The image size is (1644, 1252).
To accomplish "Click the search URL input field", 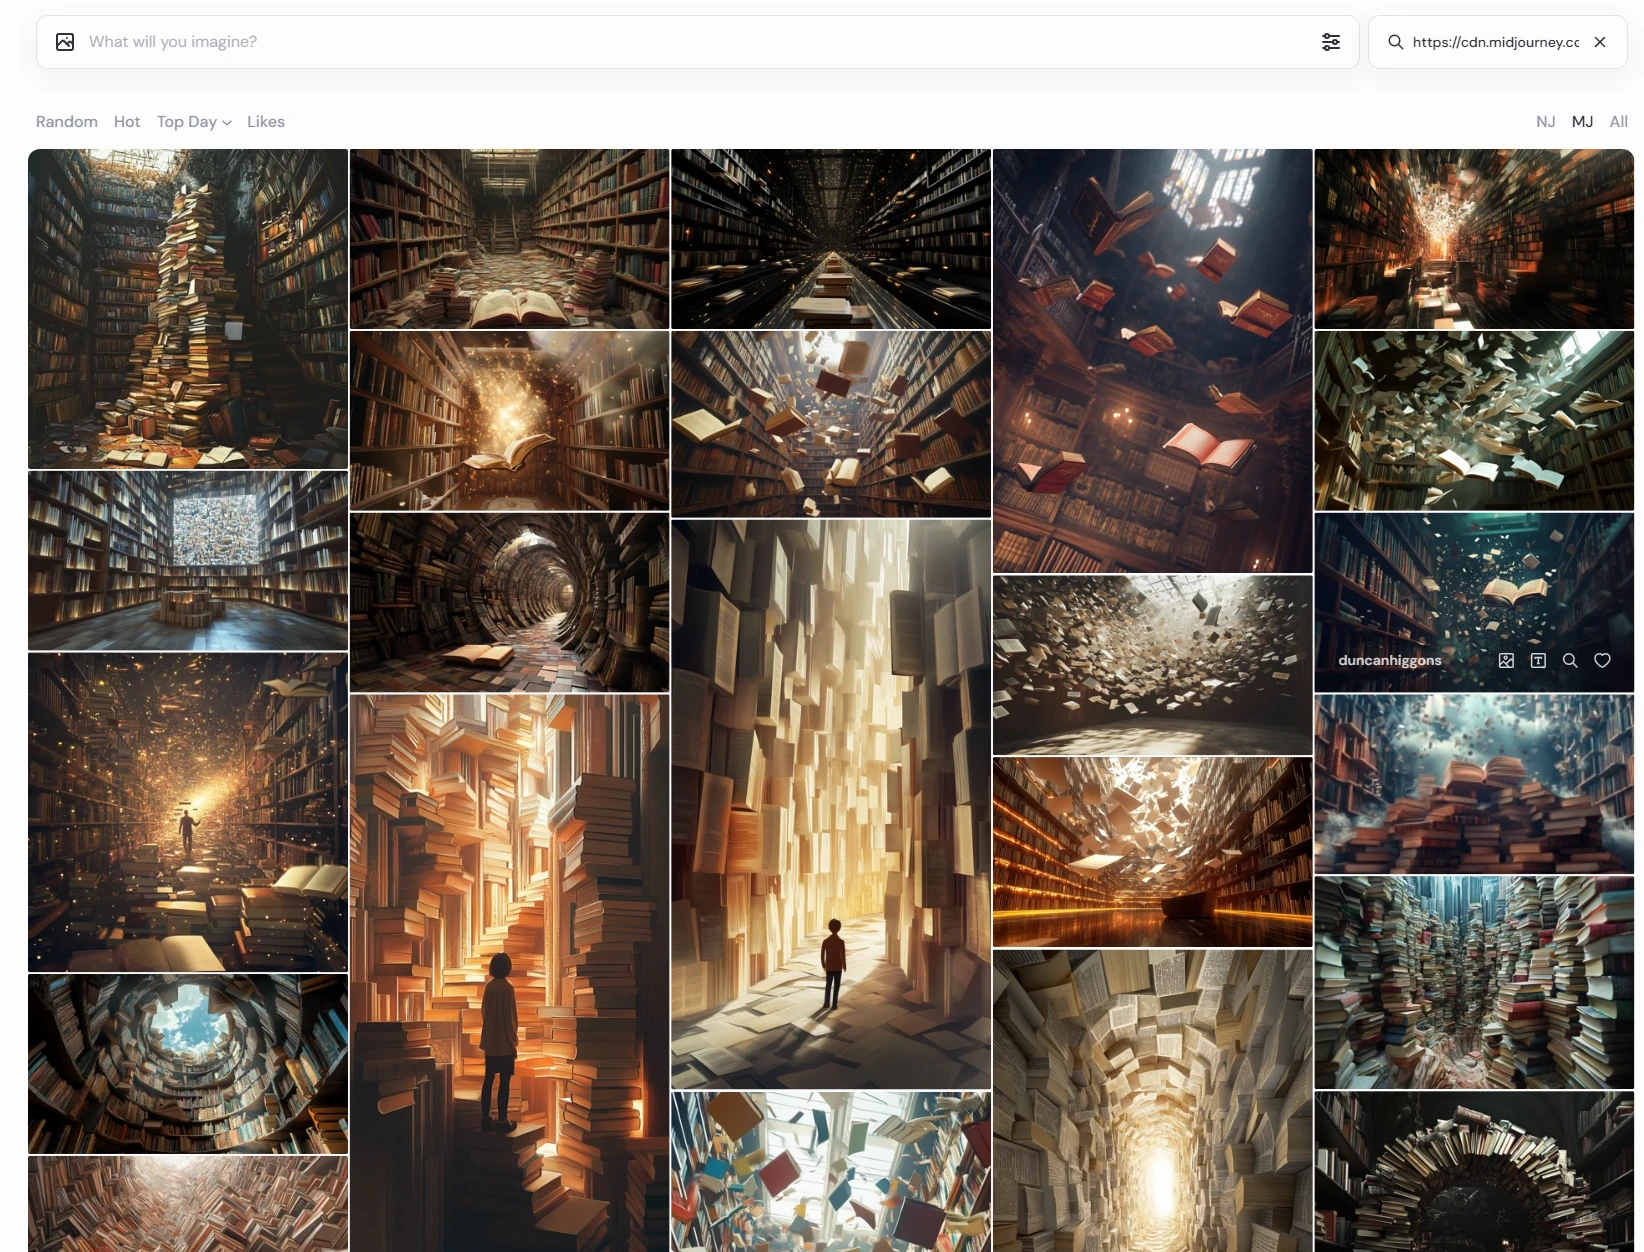I will [x=1496, y=42].
